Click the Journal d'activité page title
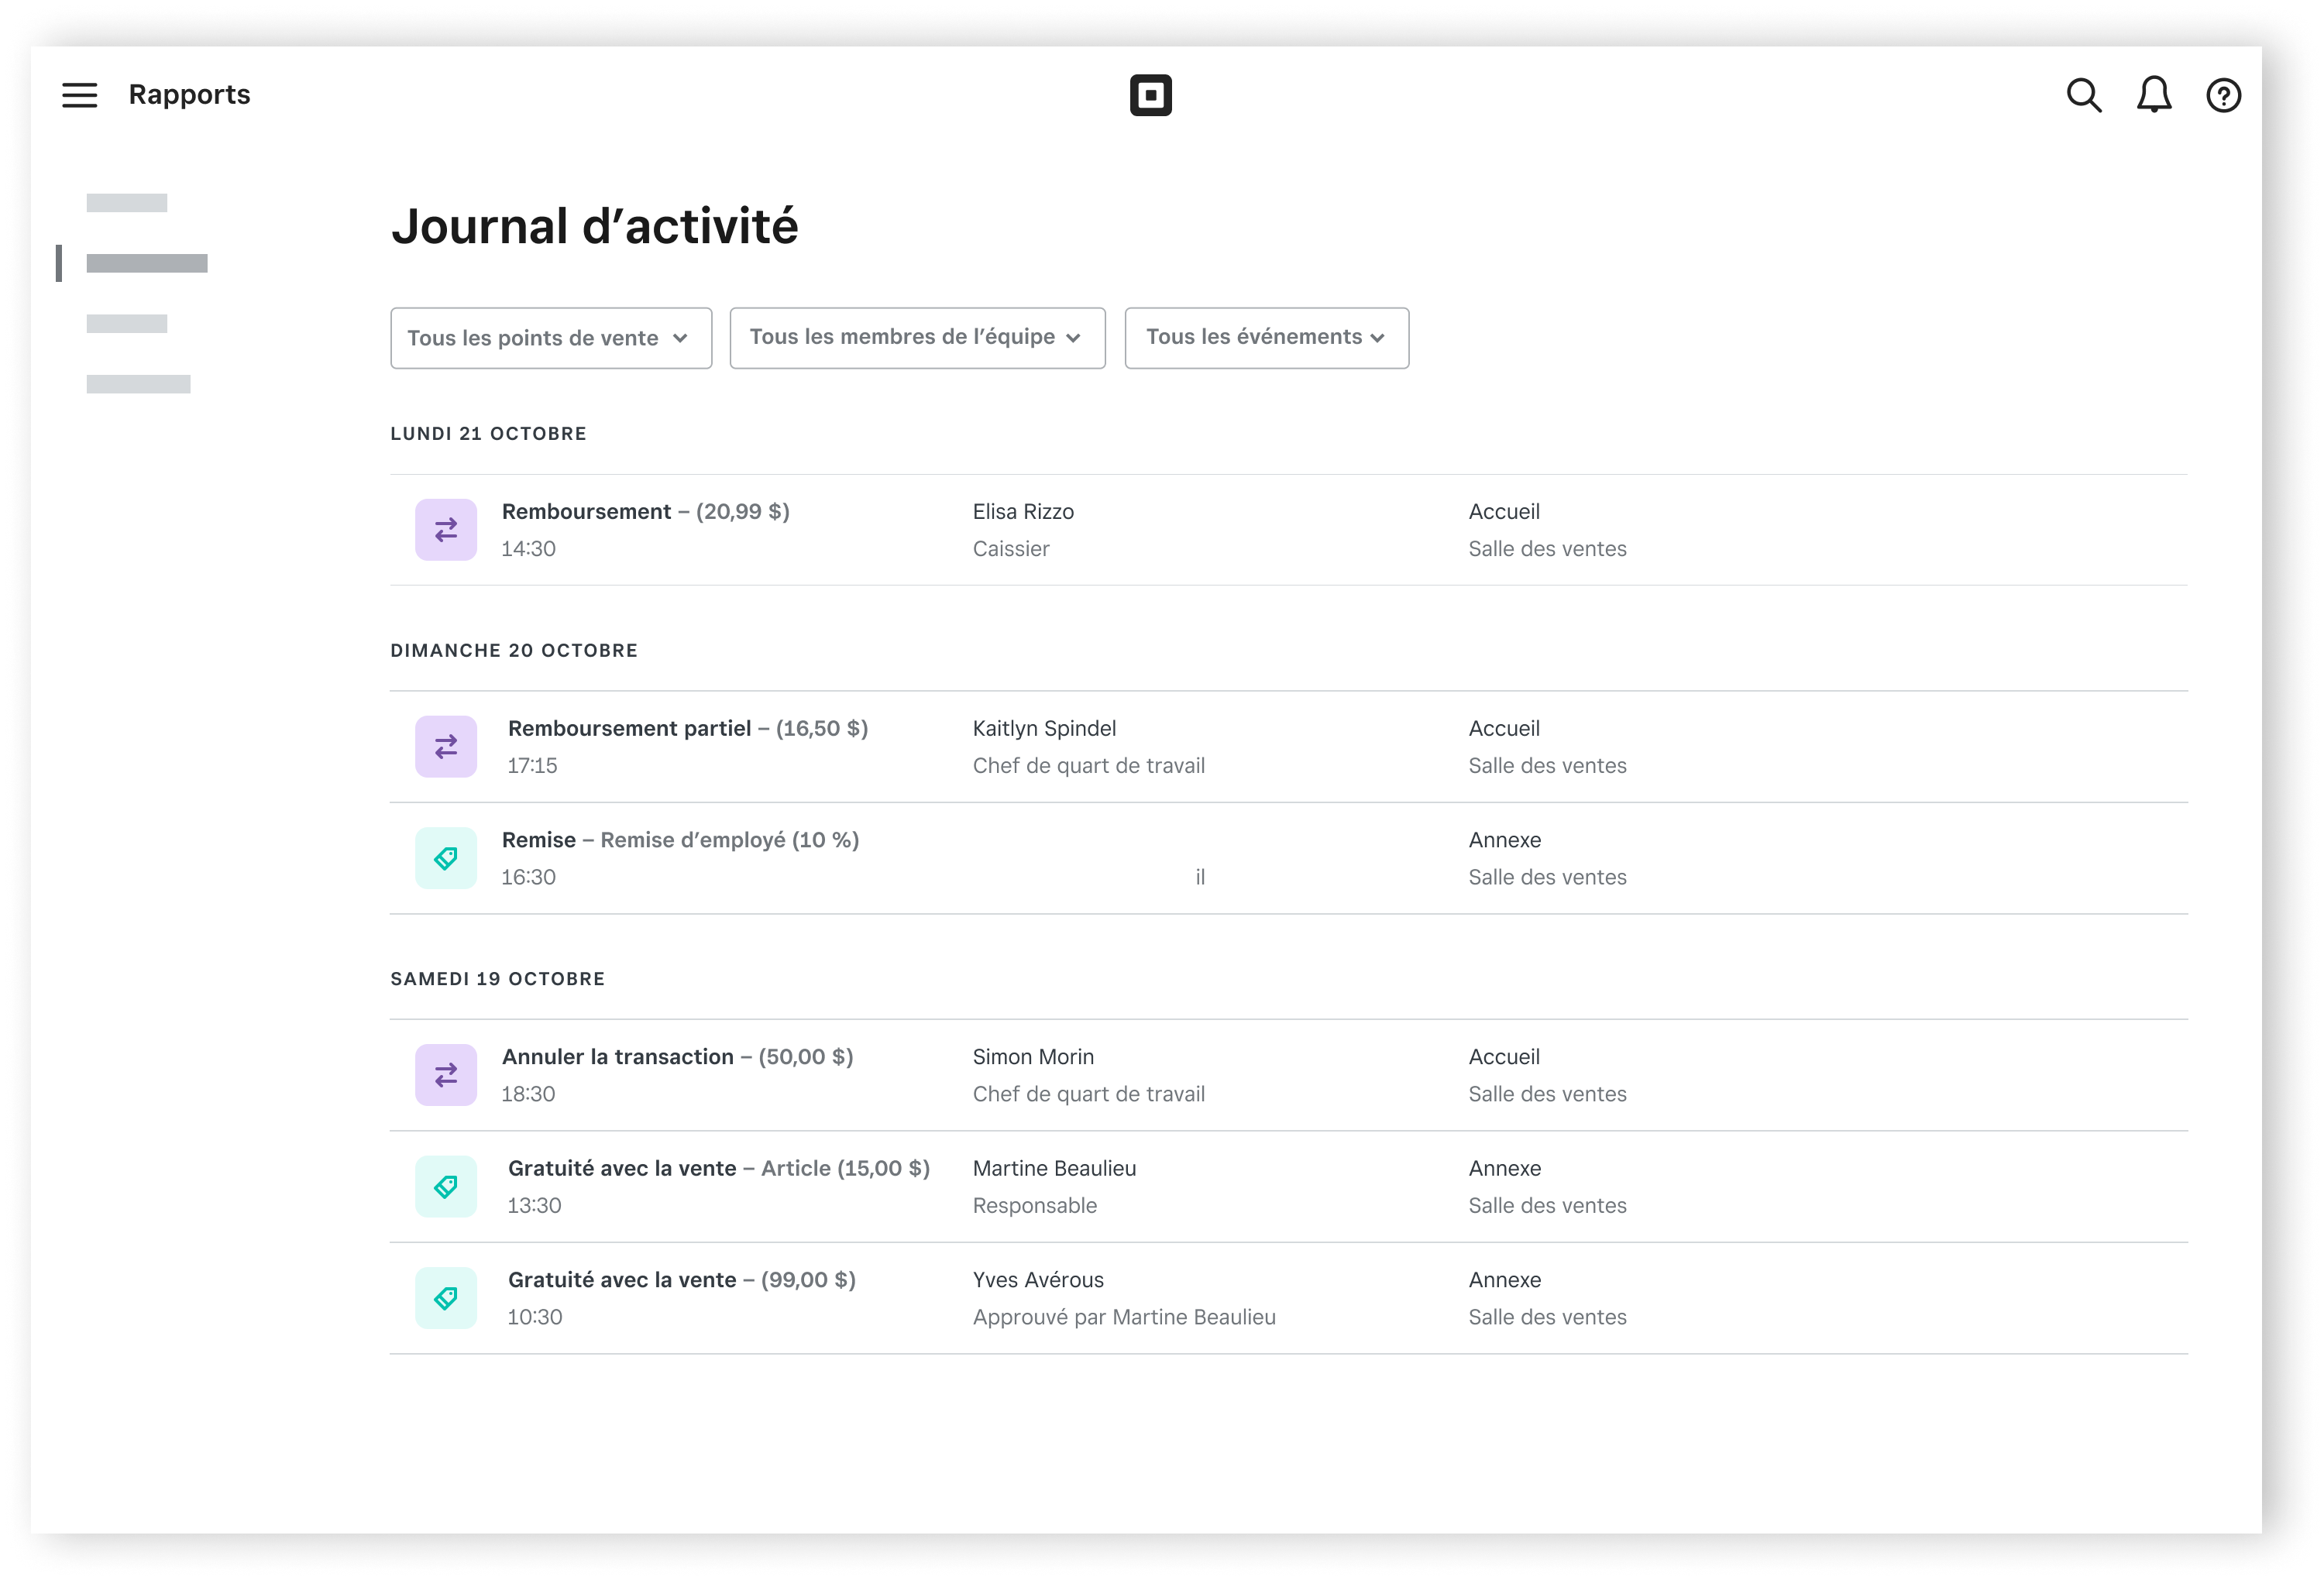This screenshot has width=2324, height=1580. tap(595, 226)
